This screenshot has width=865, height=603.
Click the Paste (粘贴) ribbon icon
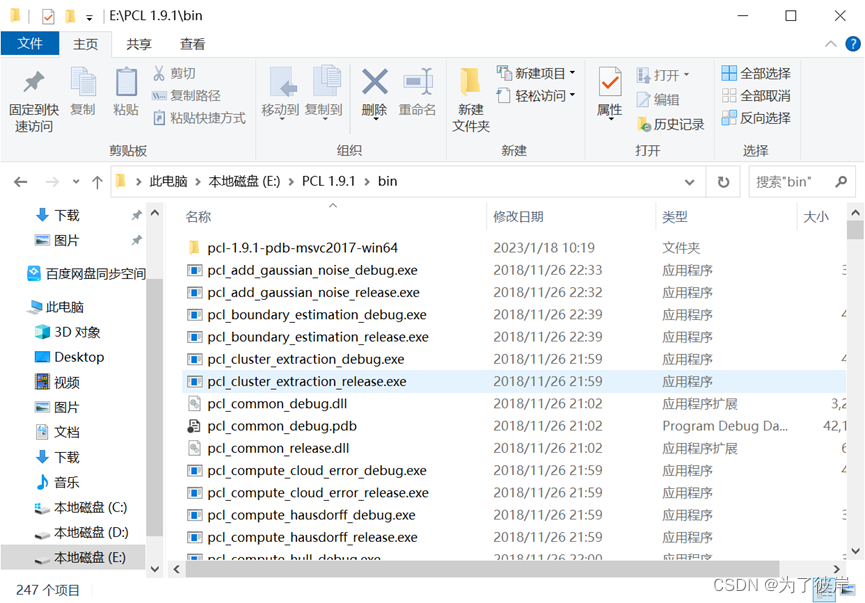coord(126,83)
